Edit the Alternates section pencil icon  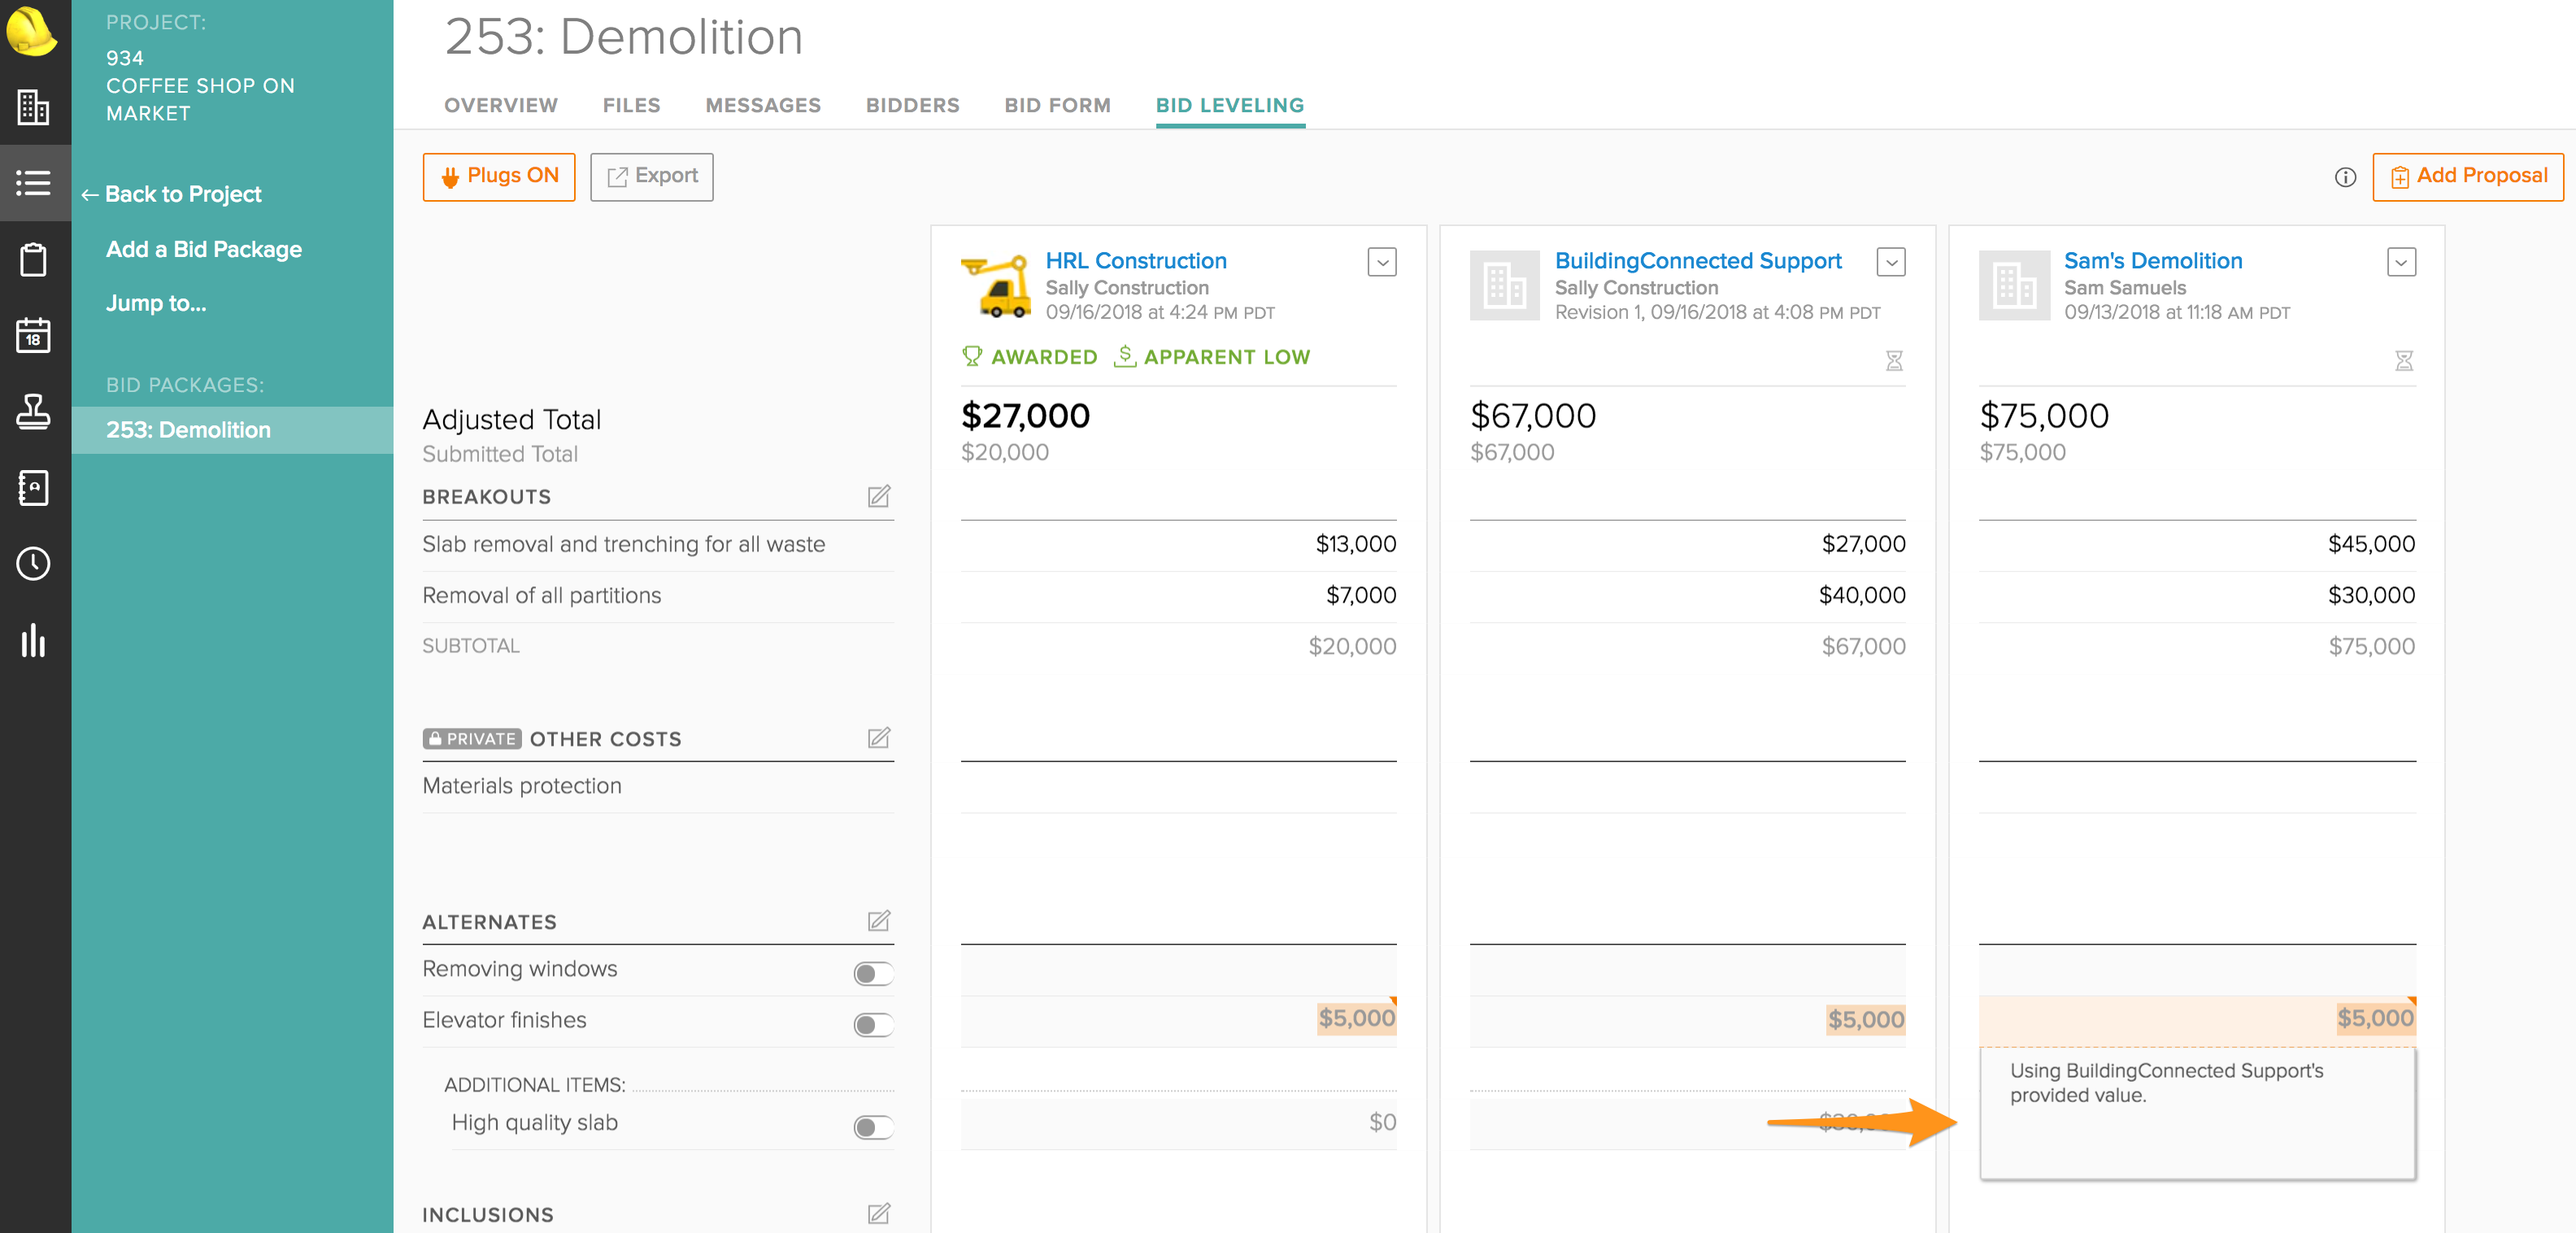coord(878,921)
